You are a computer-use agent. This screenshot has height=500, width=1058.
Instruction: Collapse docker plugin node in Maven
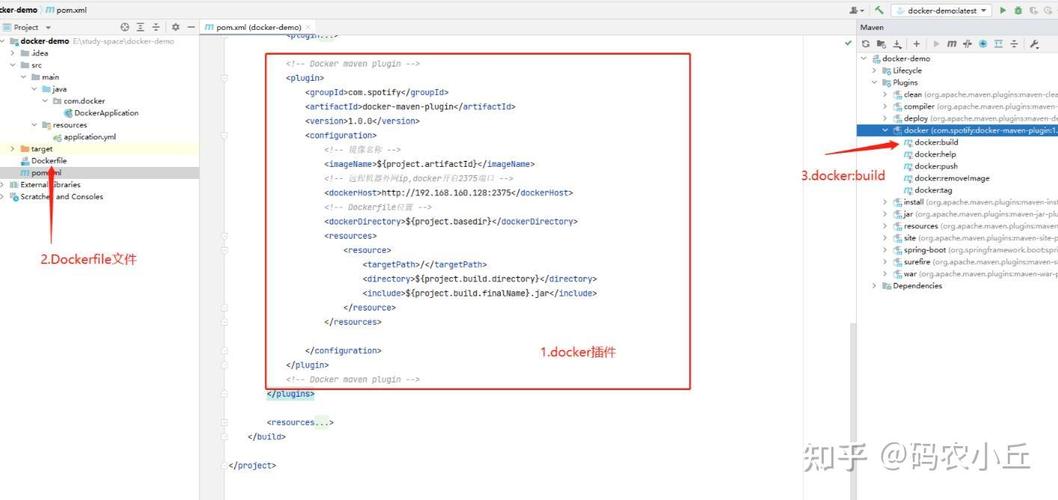(885, 130)
